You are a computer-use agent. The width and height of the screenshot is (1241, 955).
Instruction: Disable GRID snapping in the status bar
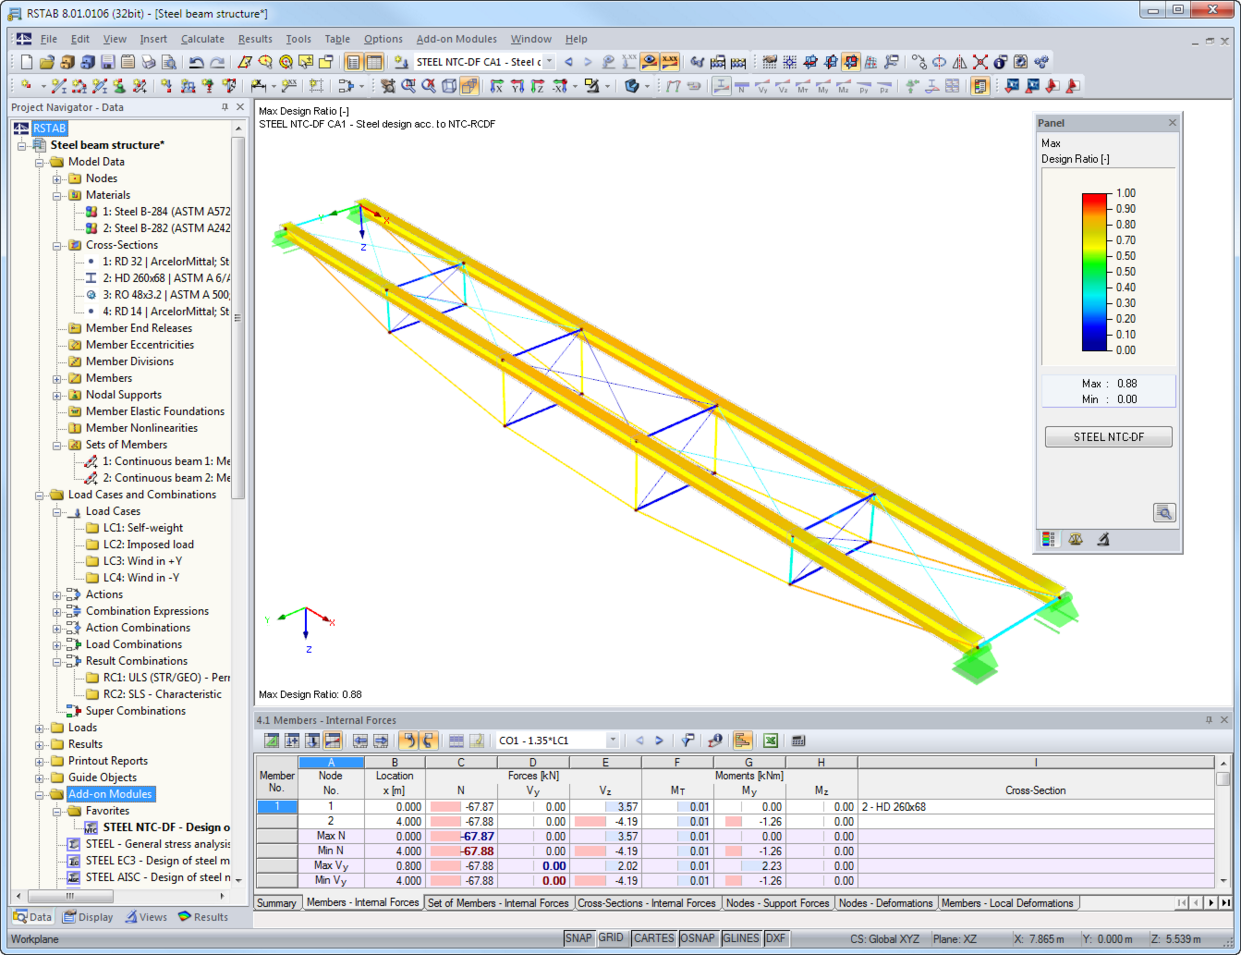(610, 938)
